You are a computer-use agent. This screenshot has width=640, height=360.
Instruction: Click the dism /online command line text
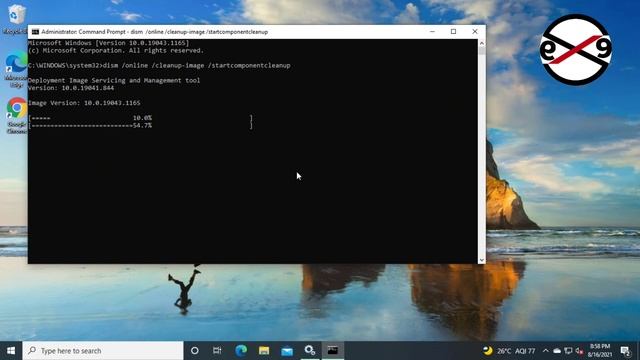pyautogui.click(x=197, y=65)
